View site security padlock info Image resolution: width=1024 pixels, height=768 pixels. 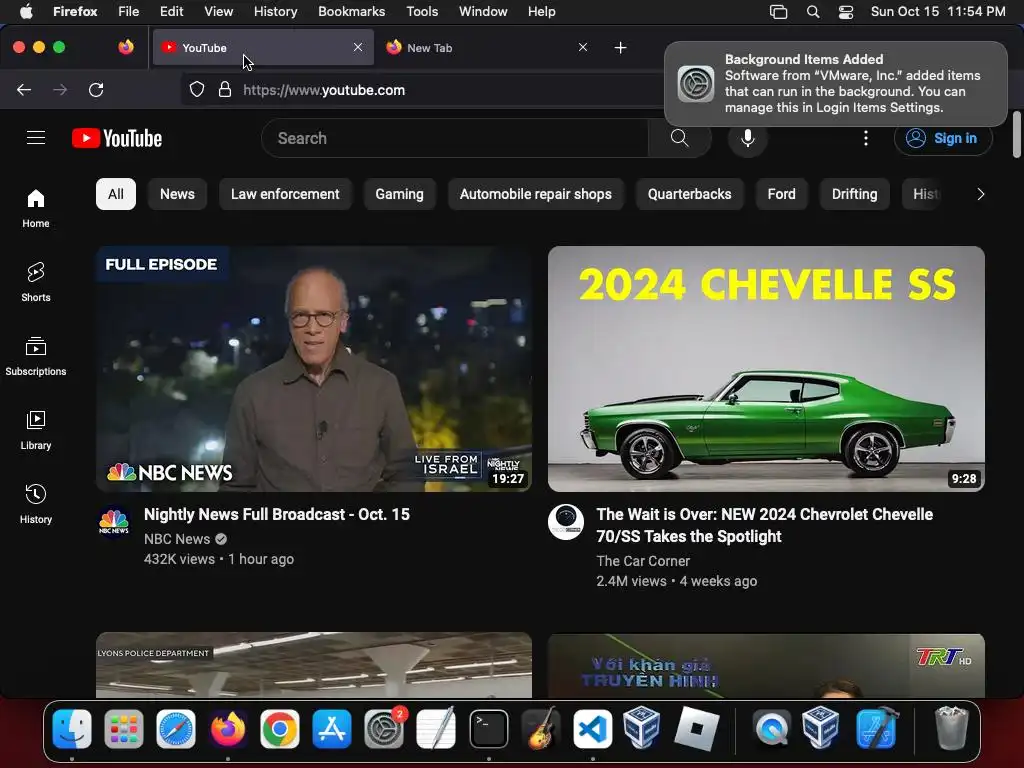pyautogui.click(x=225, y=90)
